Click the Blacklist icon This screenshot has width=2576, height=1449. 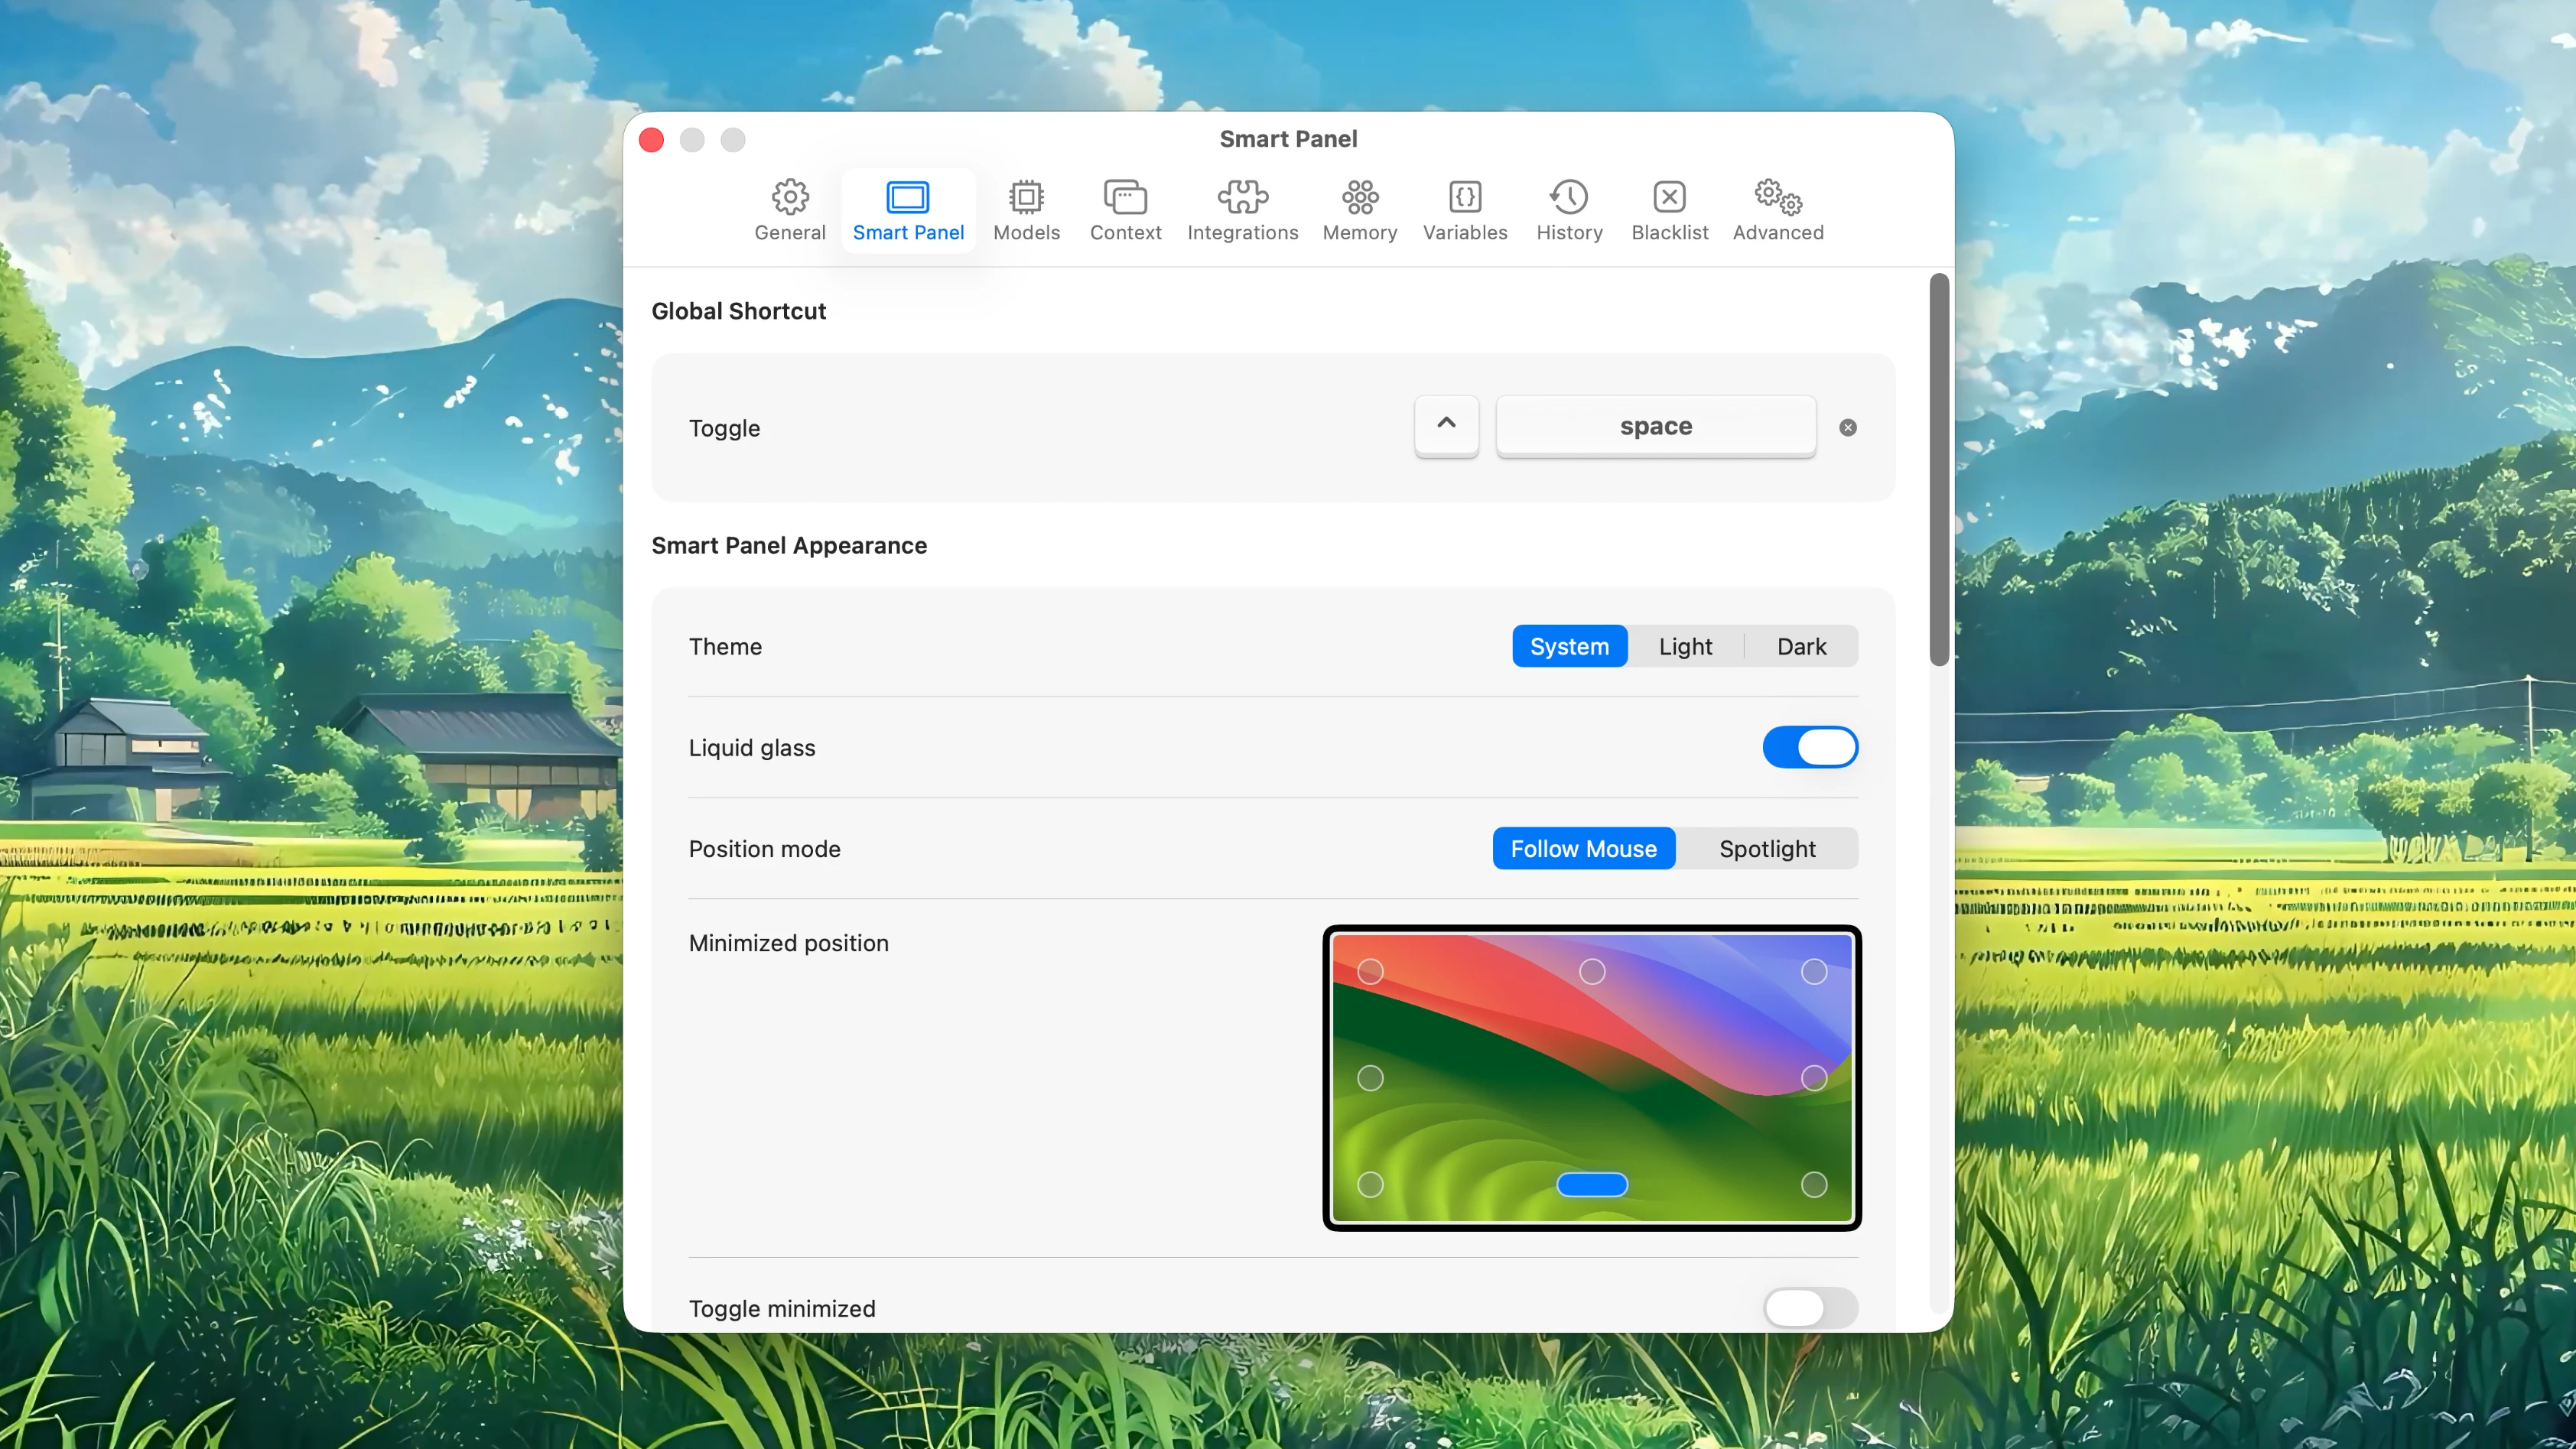point(1668,197)
